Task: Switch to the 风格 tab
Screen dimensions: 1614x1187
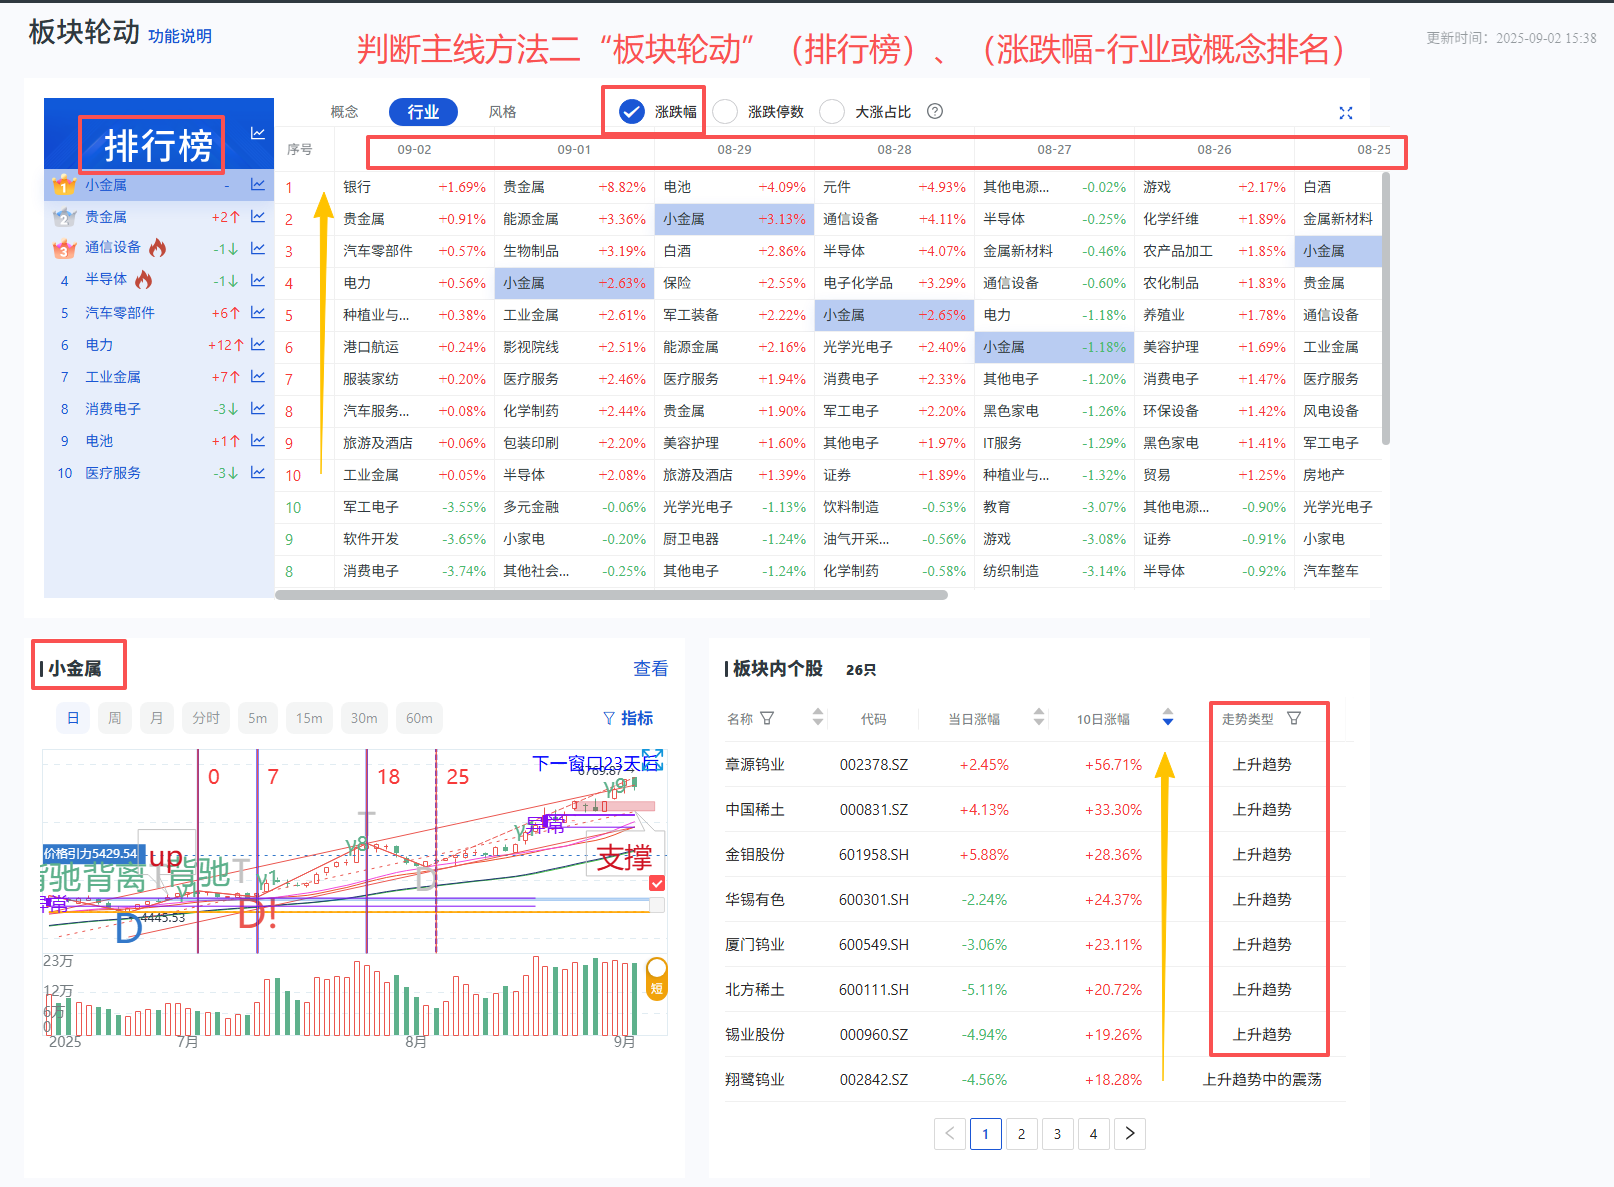Action: 502,112
